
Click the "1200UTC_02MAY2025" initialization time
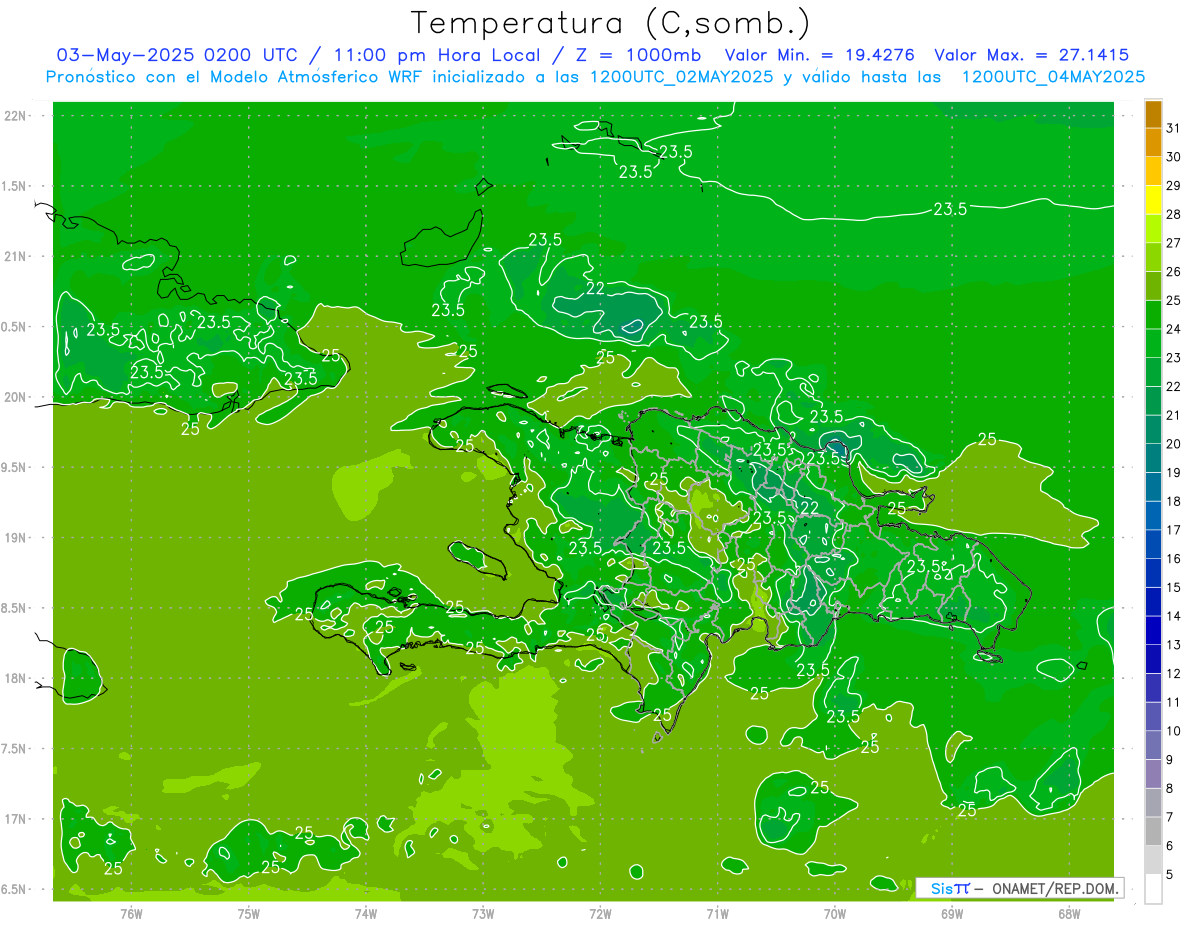pyautogui.click(x=681, y=77)
